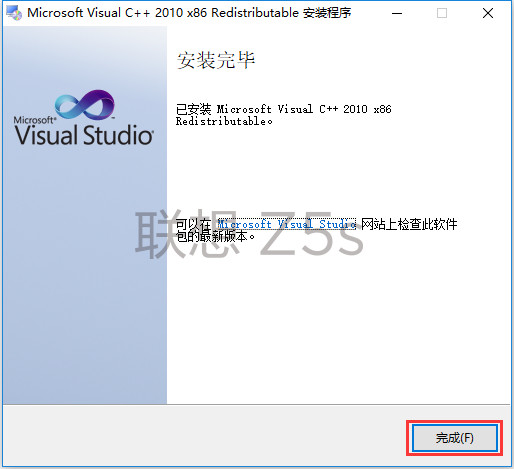Click the 完成(F) button
The width and height of the screenshot is (514, 469).
(455, 438)
